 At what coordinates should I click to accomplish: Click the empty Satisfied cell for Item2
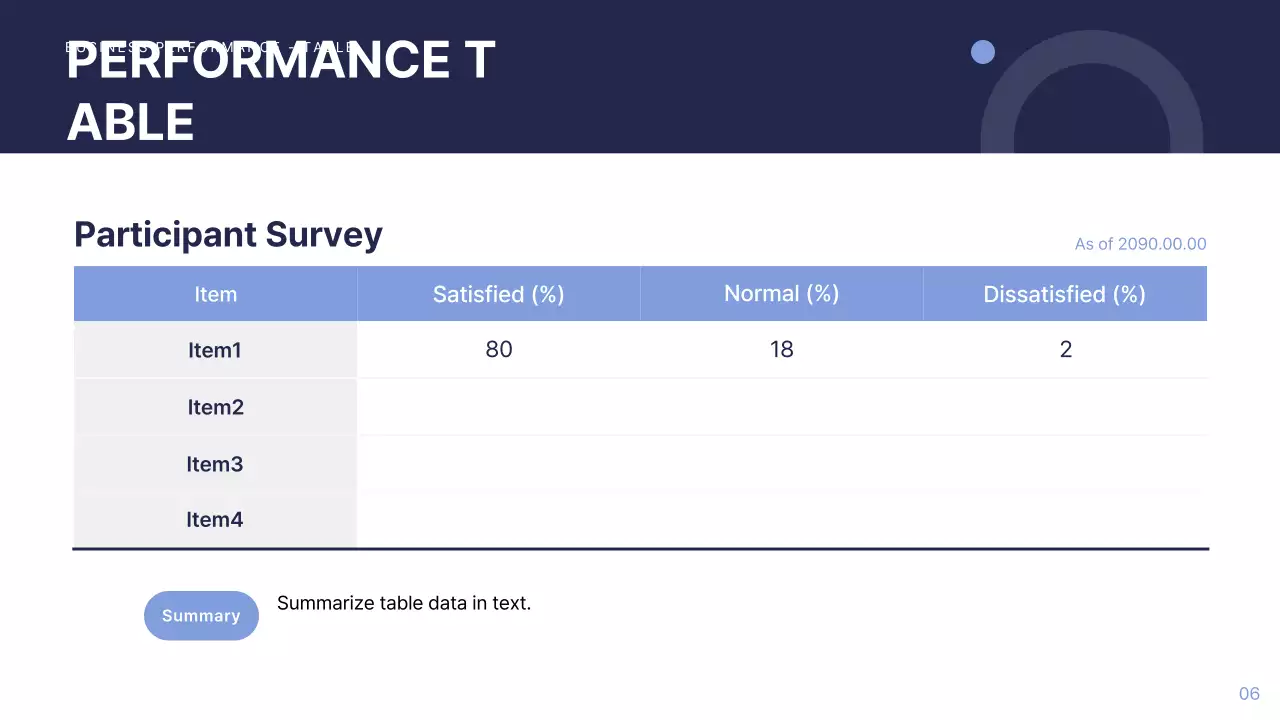point(498,407)
